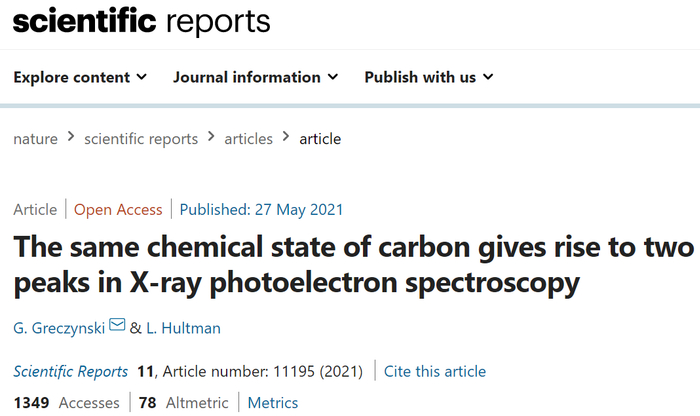Open the Publish with us menu
Image resolution: width=700 pixels, height=416 pixels.
click(420, 77)
